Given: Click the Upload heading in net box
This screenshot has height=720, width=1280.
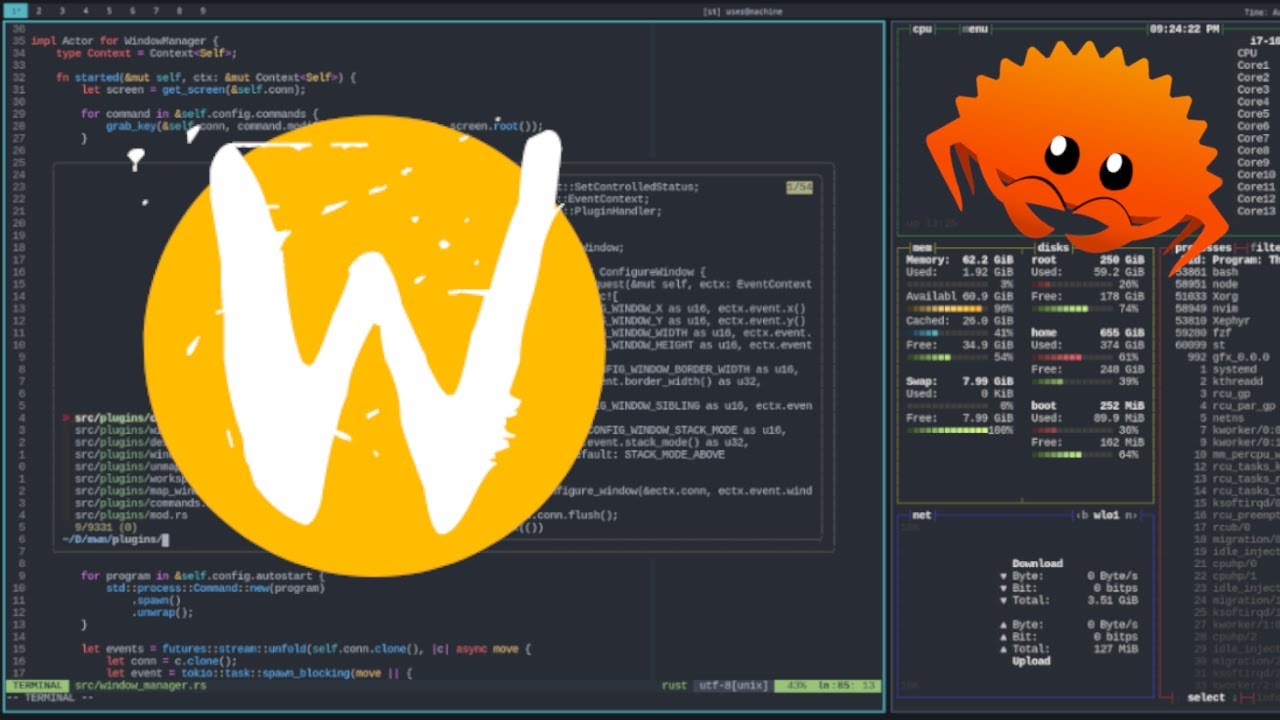Looking at the screenshot, I should click(x=1031, y=661).
